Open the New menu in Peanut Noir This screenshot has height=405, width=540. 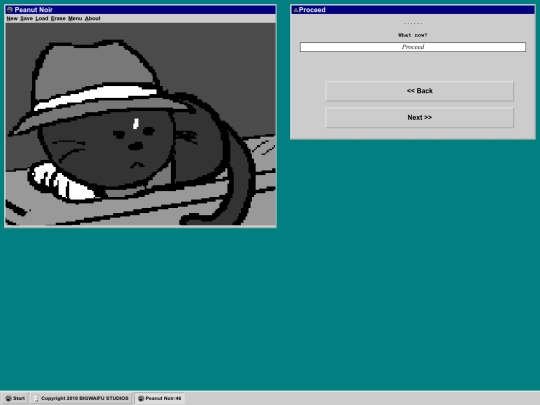coord(12,19)
